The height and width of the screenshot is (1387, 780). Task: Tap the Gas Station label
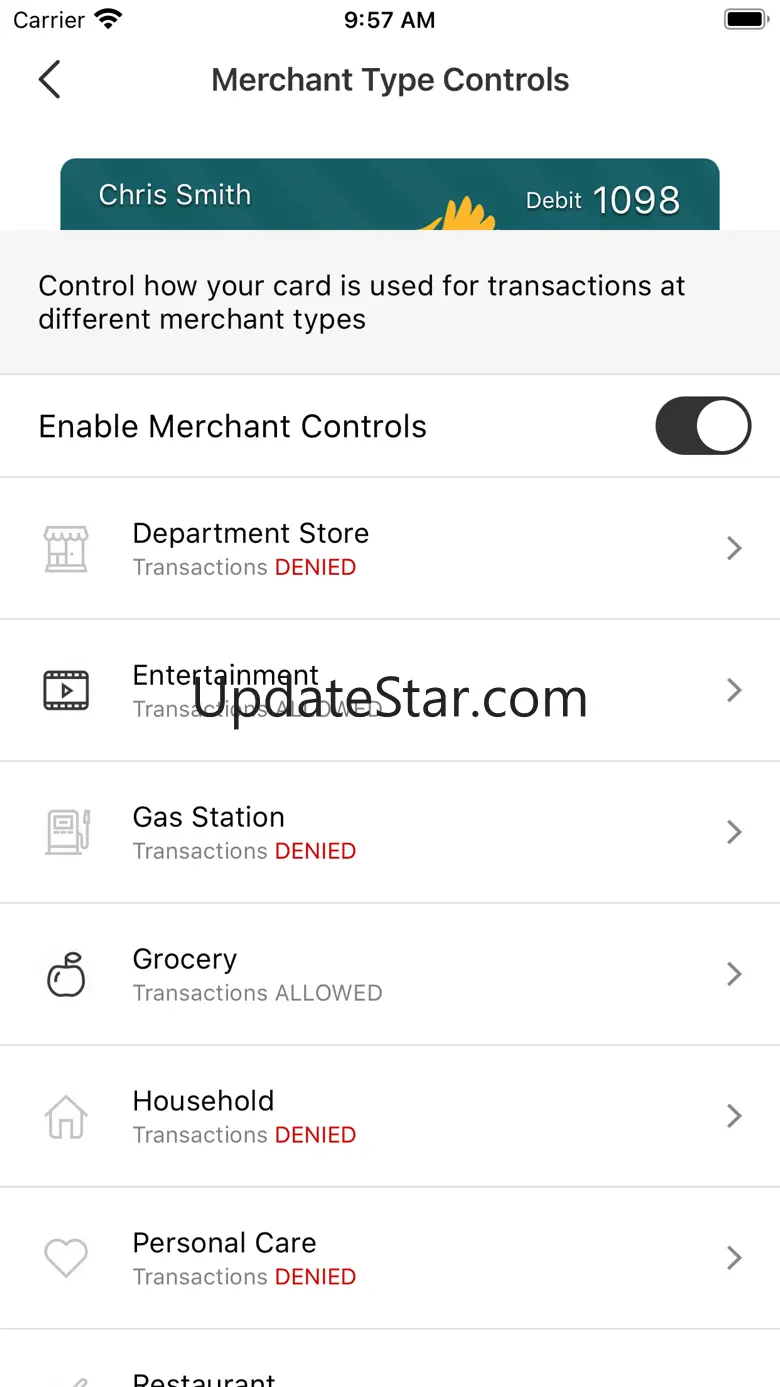208,817
